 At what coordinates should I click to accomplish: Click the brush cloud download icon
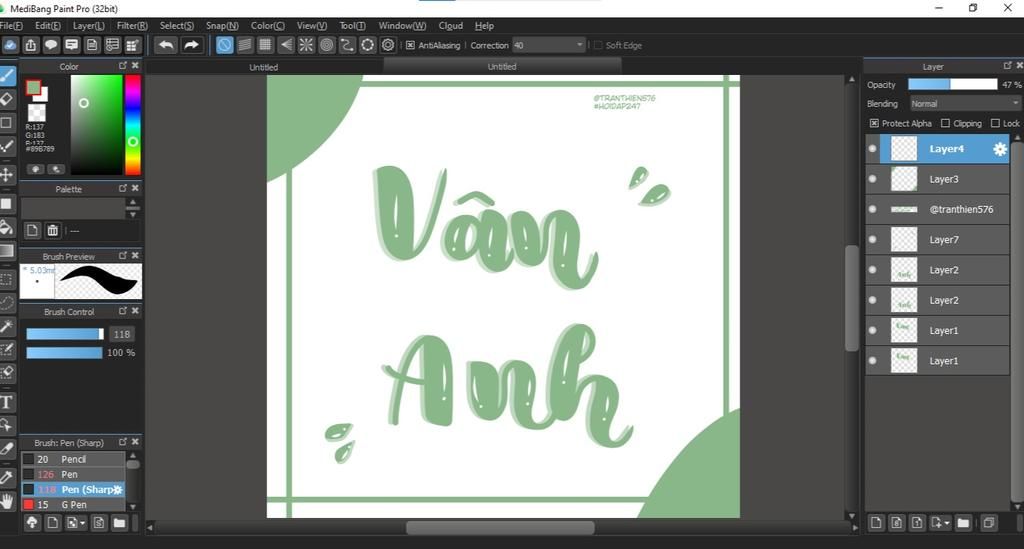32,523
